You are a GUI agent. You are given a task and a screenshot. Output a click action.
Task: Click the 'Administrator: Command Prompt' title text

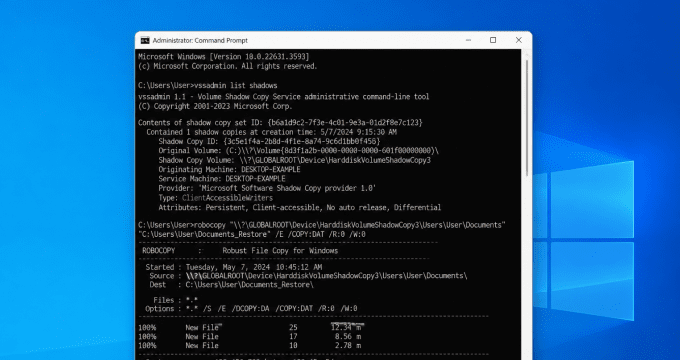[x=200, y=40]
